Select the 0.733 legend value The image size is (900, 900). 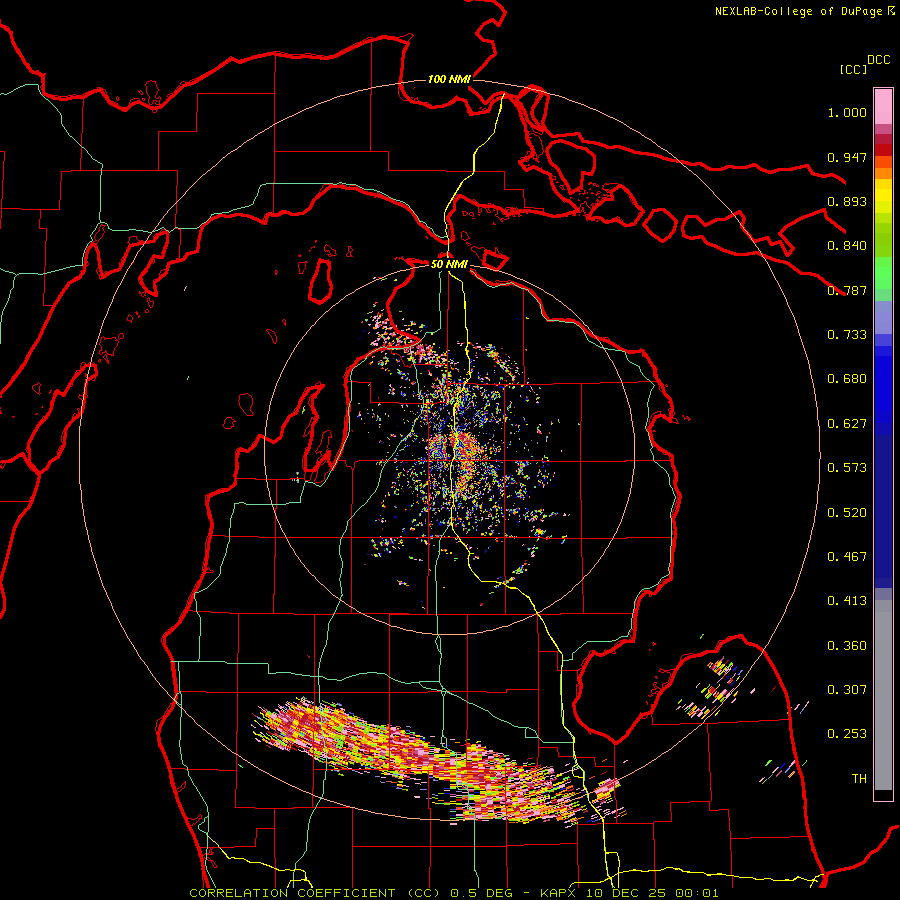click(847, 335)
